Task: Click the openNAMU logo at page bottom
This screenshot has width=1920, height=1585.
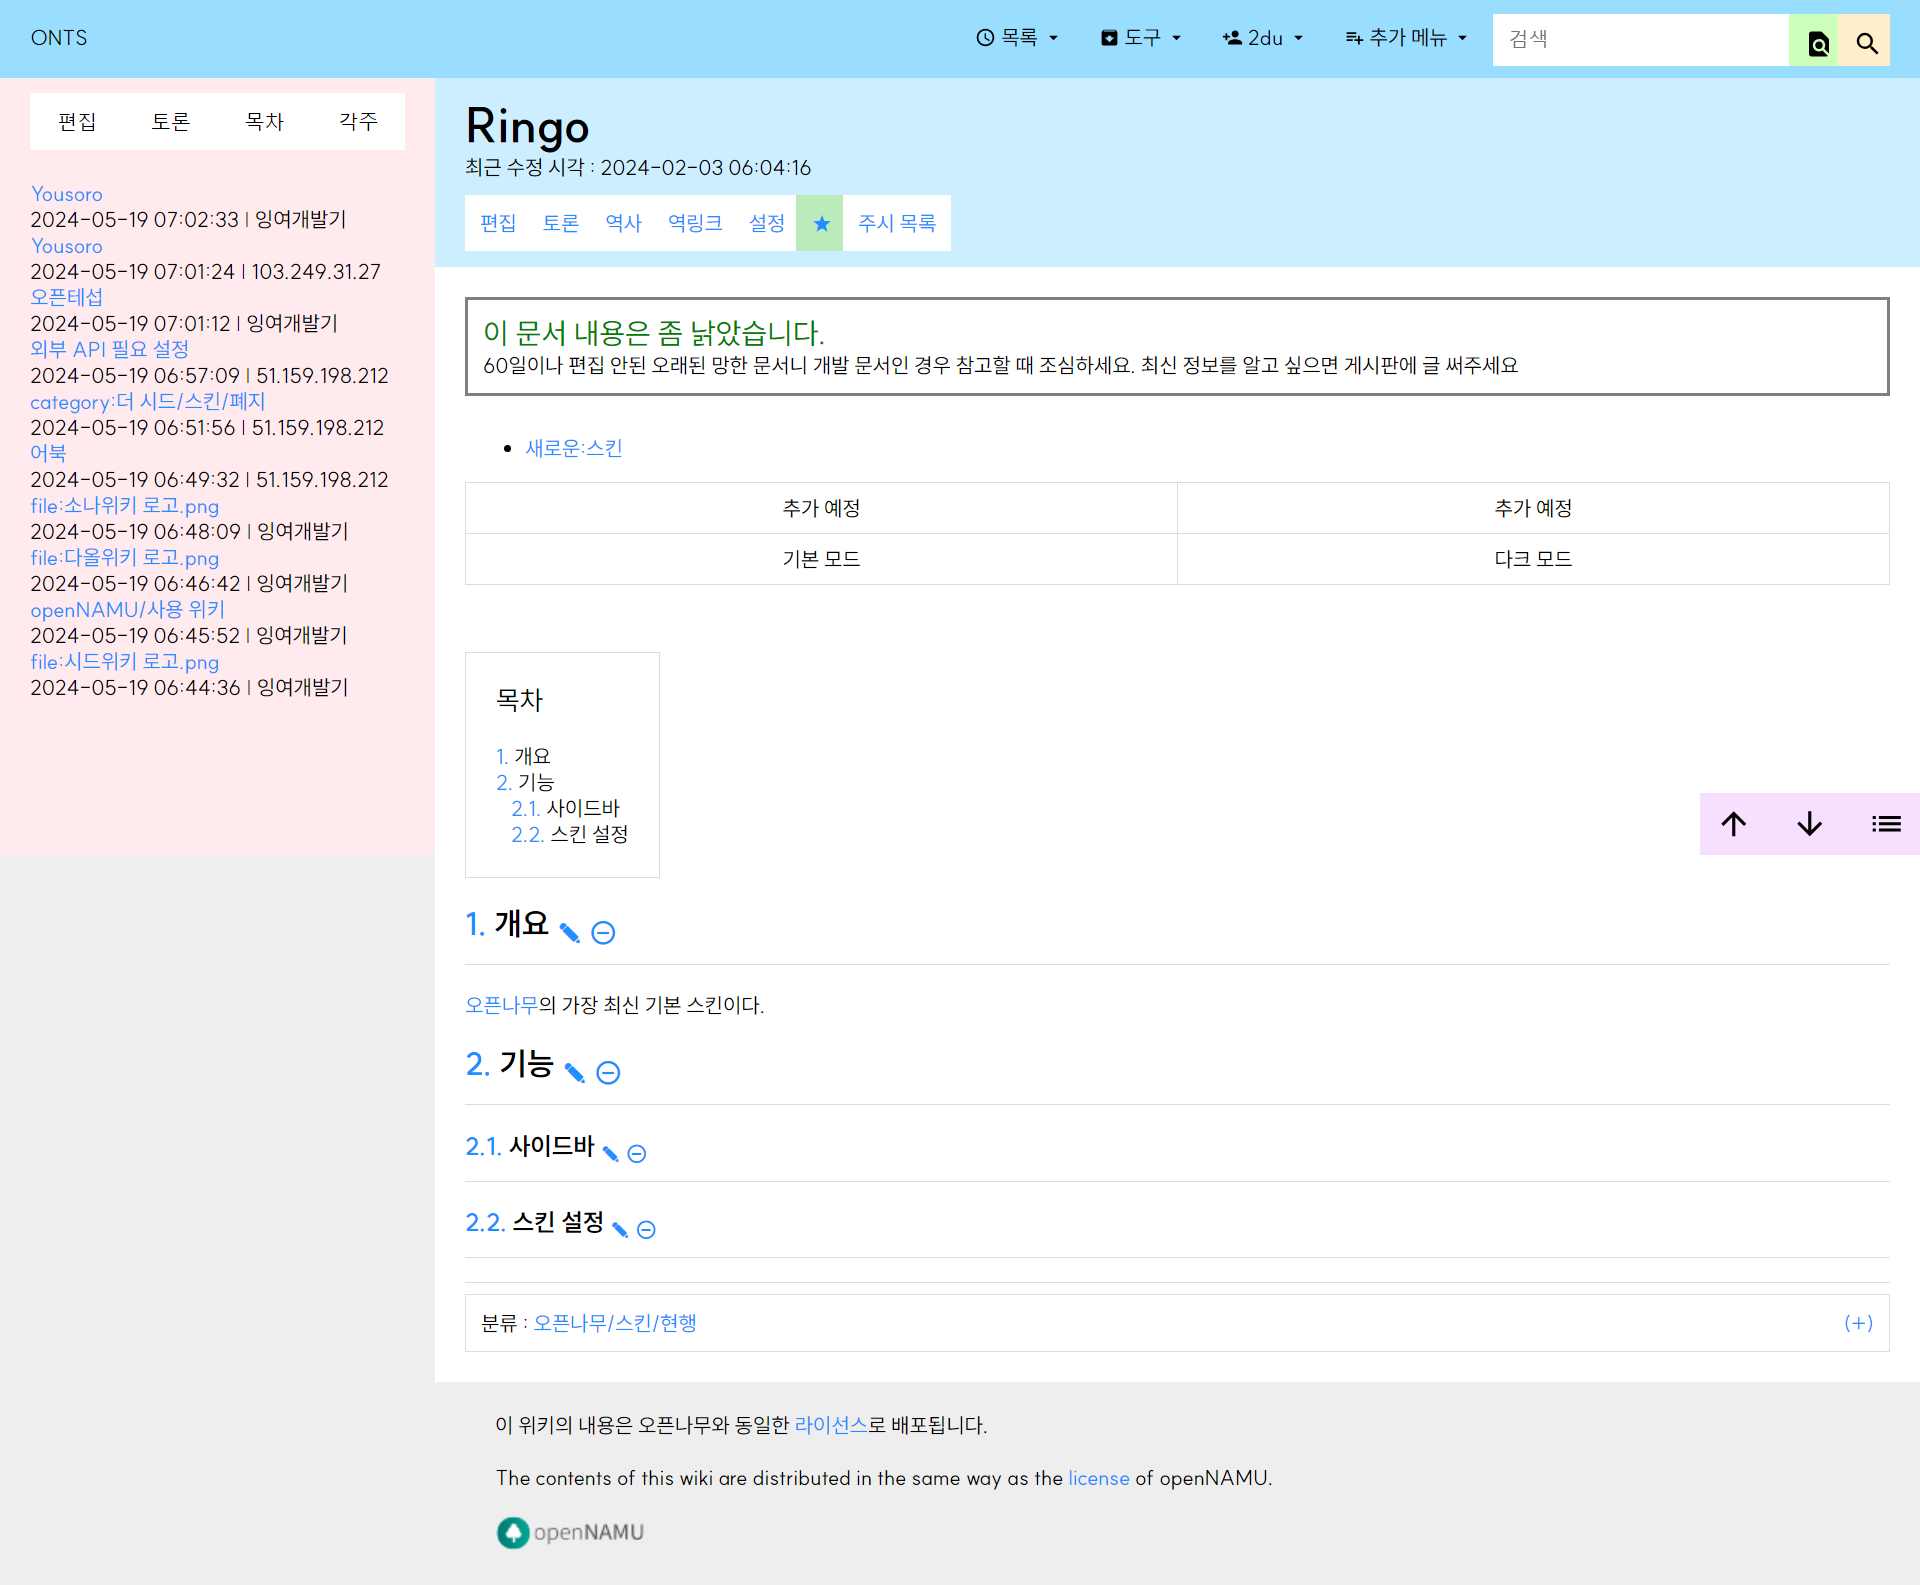Action: [569, 1532]
